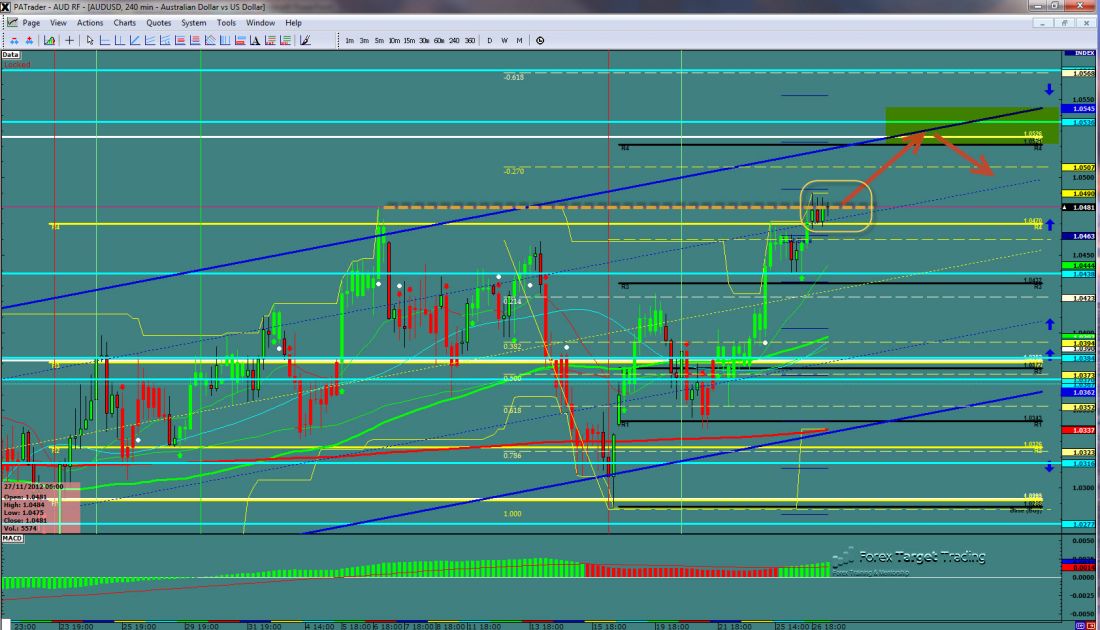Select the pencil drawing tool icon
Image resolution: width=1100 pixels, height=630 pixels.
[x=305, y=41]
